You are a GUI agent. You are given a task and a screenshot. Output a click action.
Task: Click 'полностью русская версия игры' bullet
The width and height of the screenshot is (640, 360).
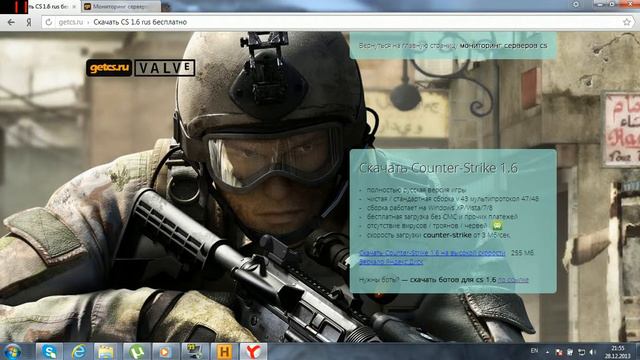pyautogui.click(x=416, y=190)
